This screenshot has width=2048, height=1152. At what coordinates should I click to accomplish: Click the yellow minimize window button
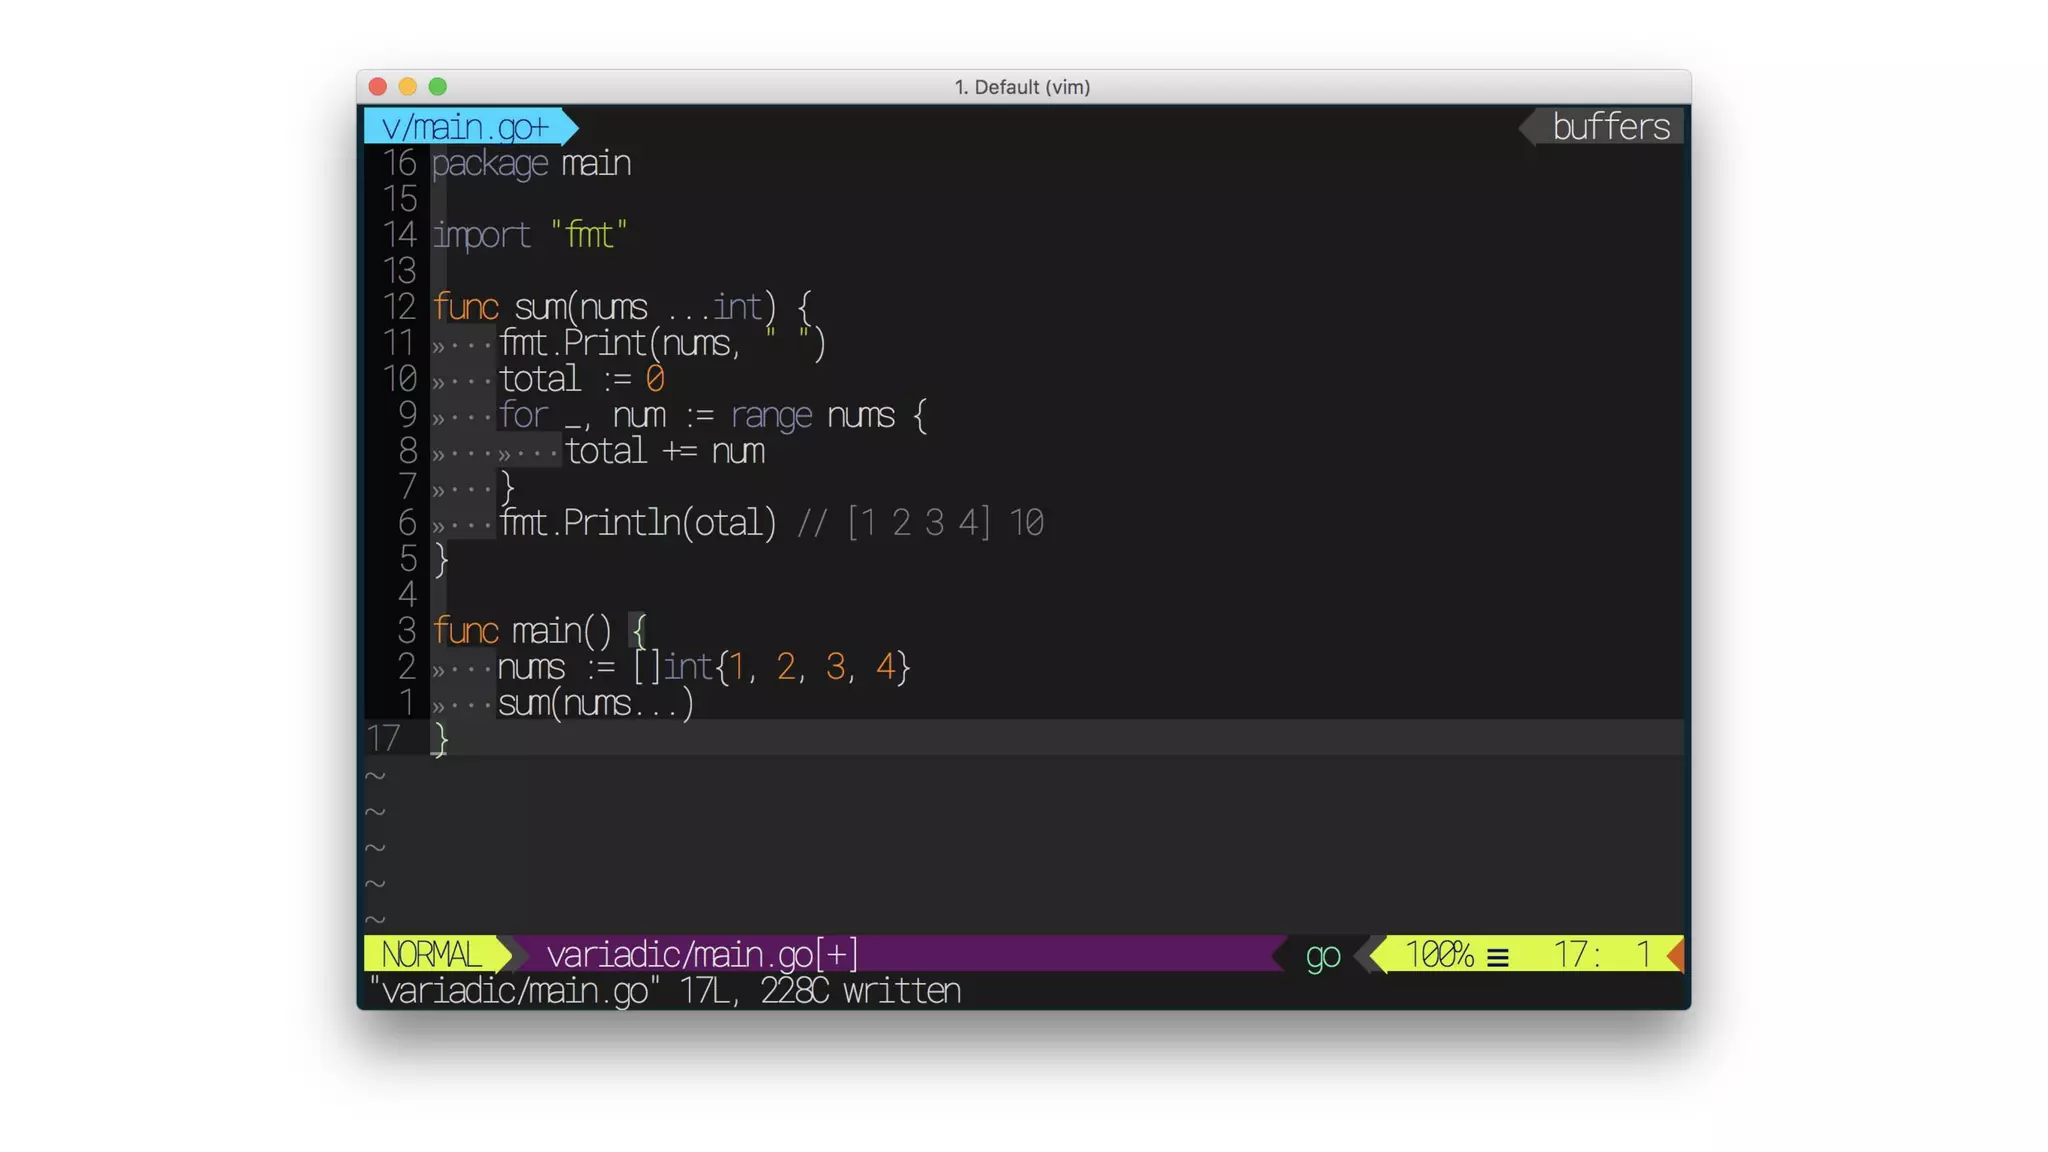click(407, 87)
